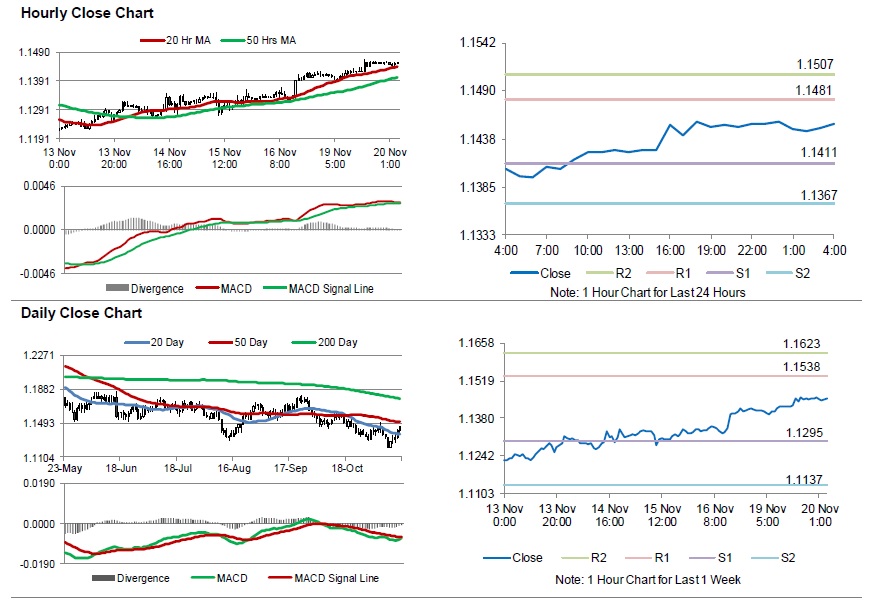This screenshot has height=601, width=873.
Task: Select the Divergence legend in hourly MACD chart
Action: [x=145, y=289]
